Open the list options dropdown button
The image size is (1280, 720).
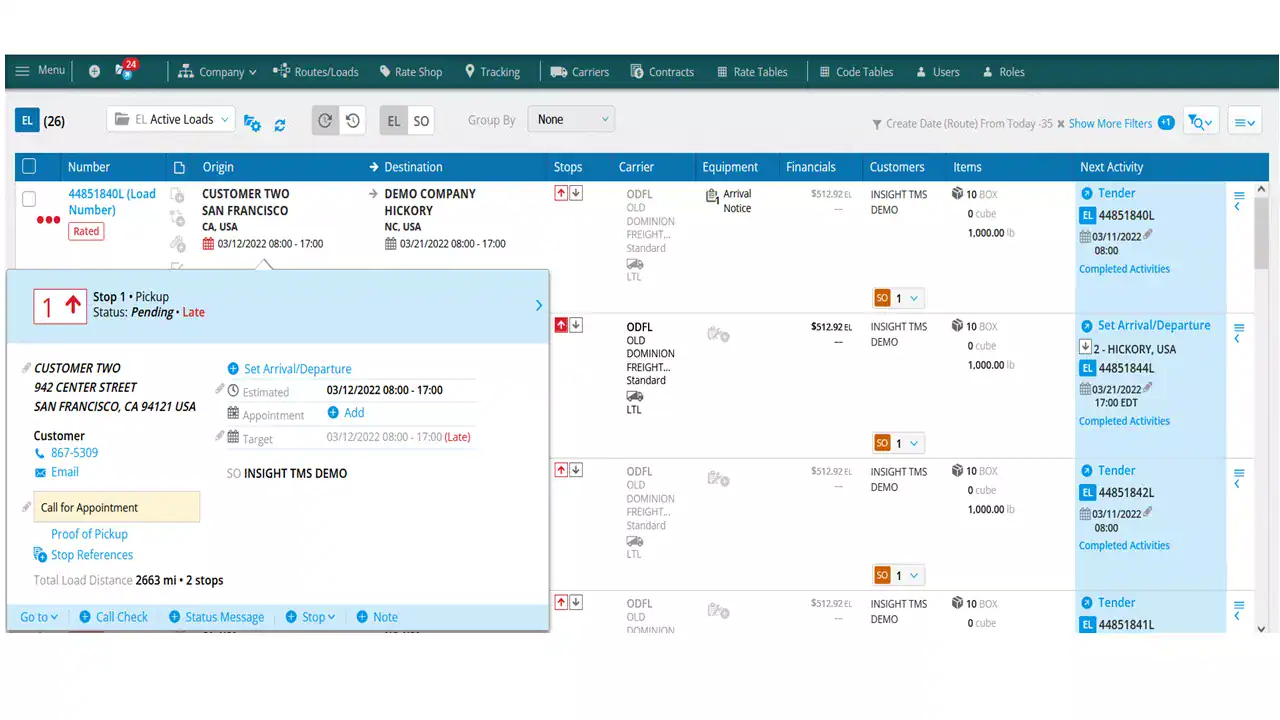pos(1244,122)
